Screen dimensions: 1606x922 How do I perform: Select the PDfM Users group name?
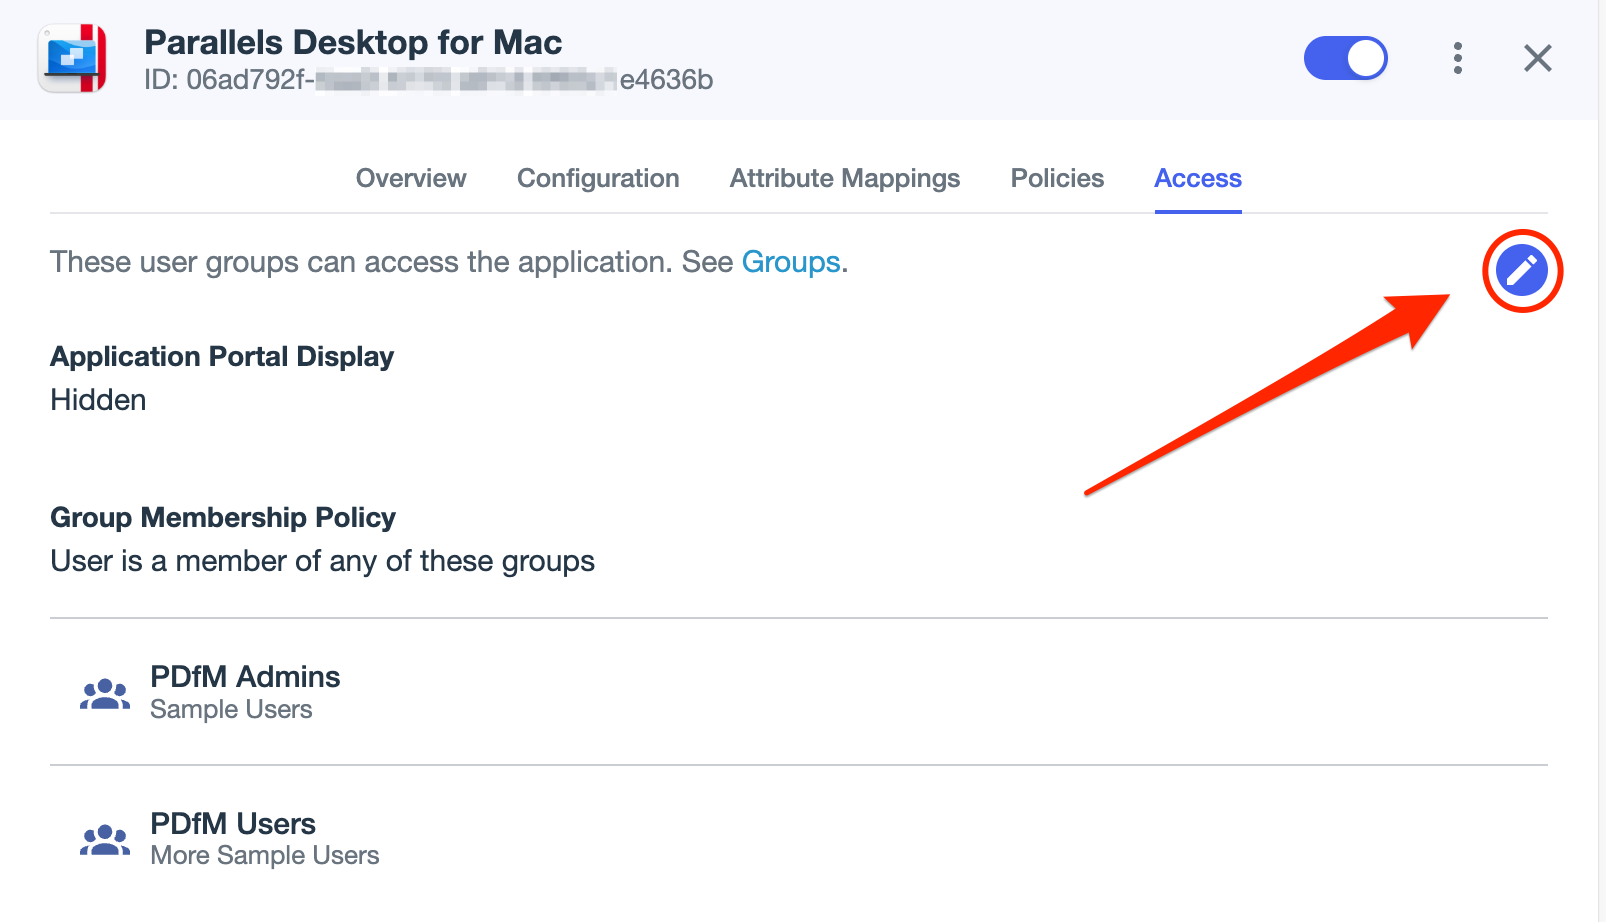(x=233, y=824)
